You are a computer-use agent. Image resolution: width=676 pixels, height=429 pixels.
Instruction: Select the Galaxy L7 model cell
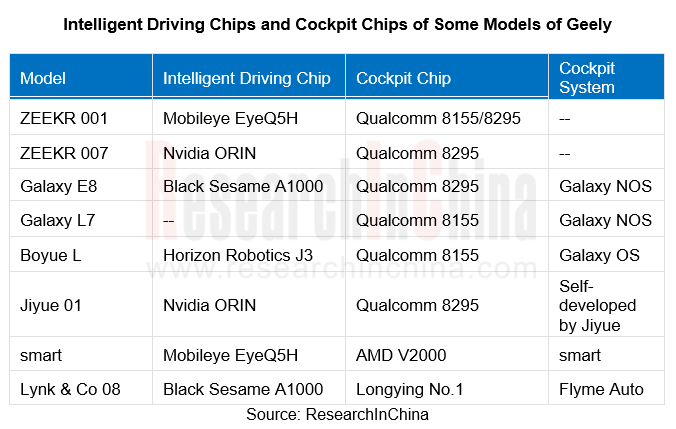point(81,220)
